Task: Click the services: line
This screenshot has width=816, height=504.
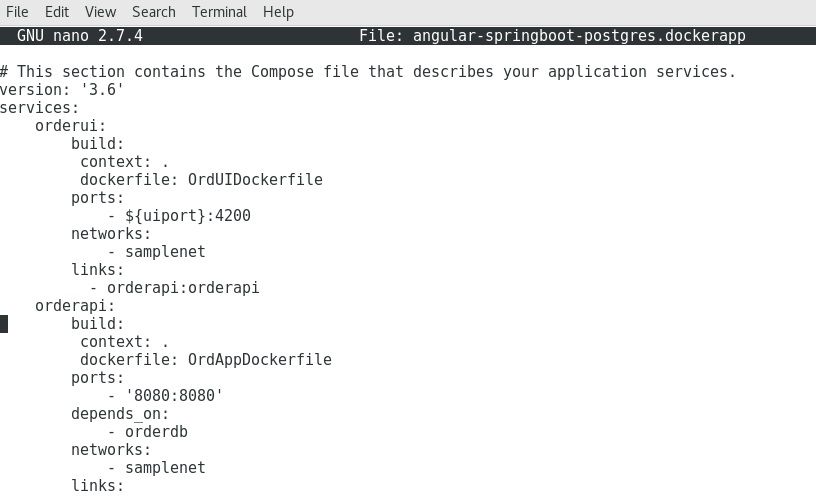Action: tap(40, 108)
